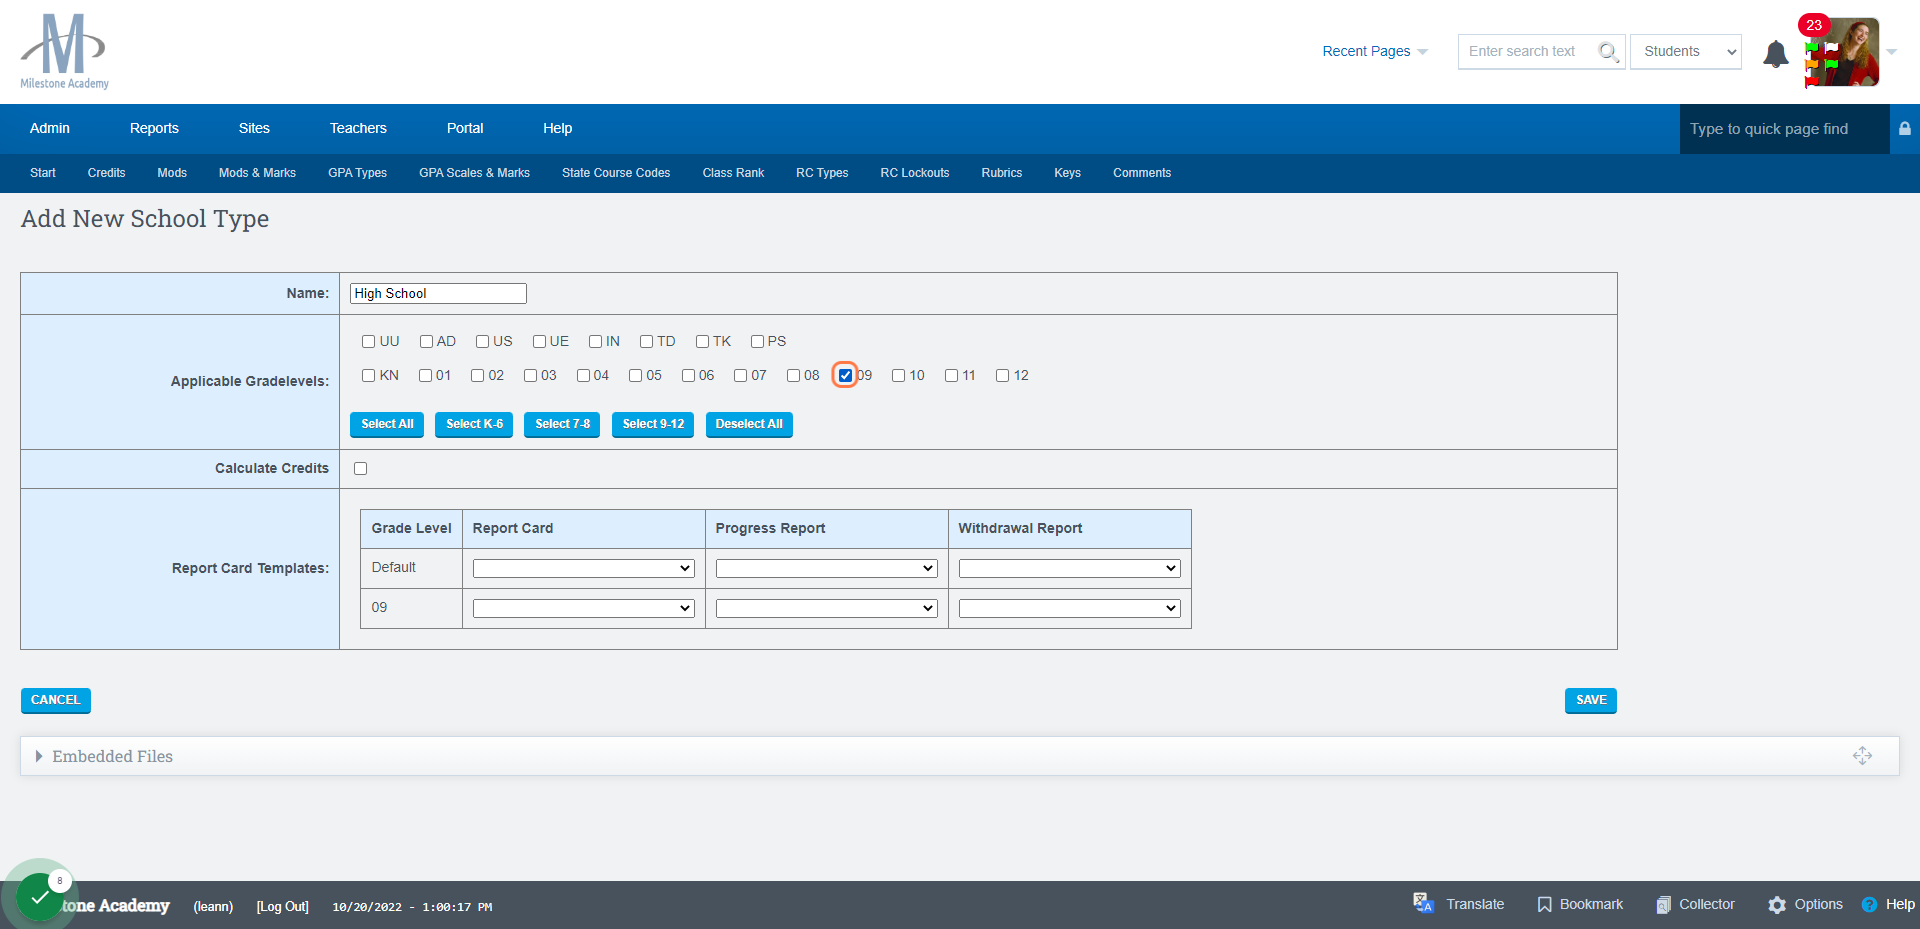The width and height of the screenshot is (1920, 929).
Task: Click the CANCEL button
Action: point(56,700)
